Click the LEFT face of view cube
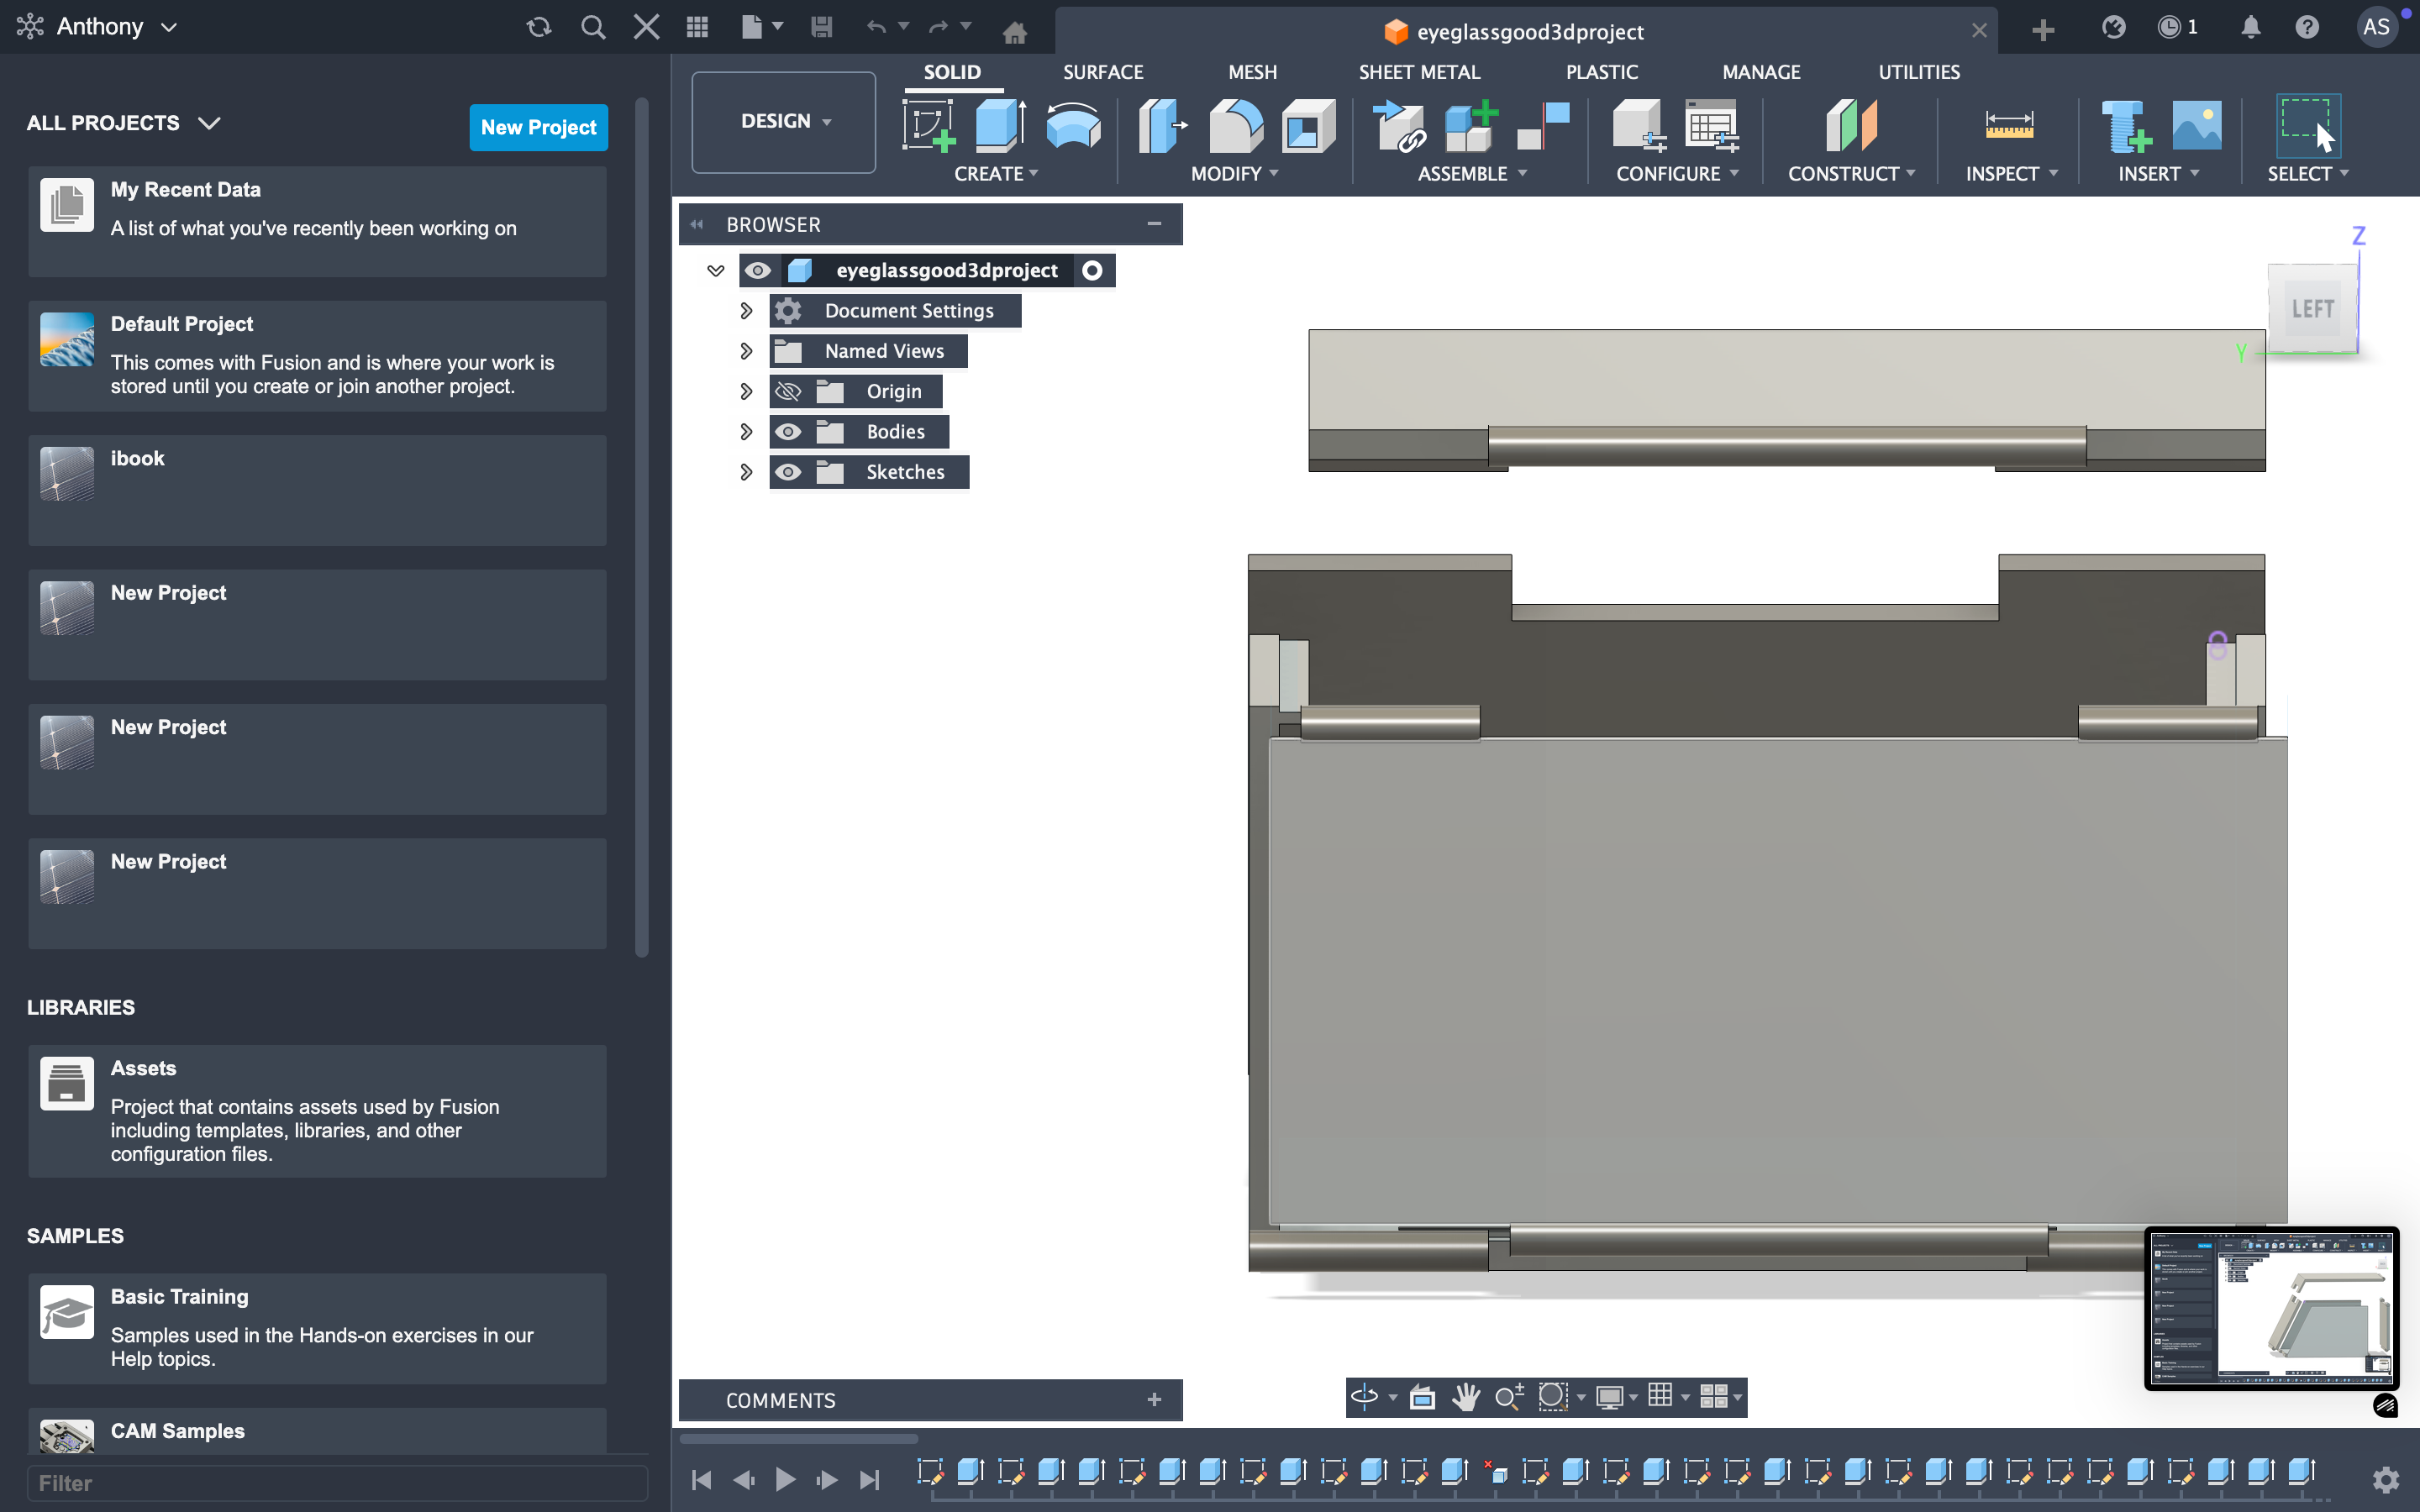 click(2312, 309)
